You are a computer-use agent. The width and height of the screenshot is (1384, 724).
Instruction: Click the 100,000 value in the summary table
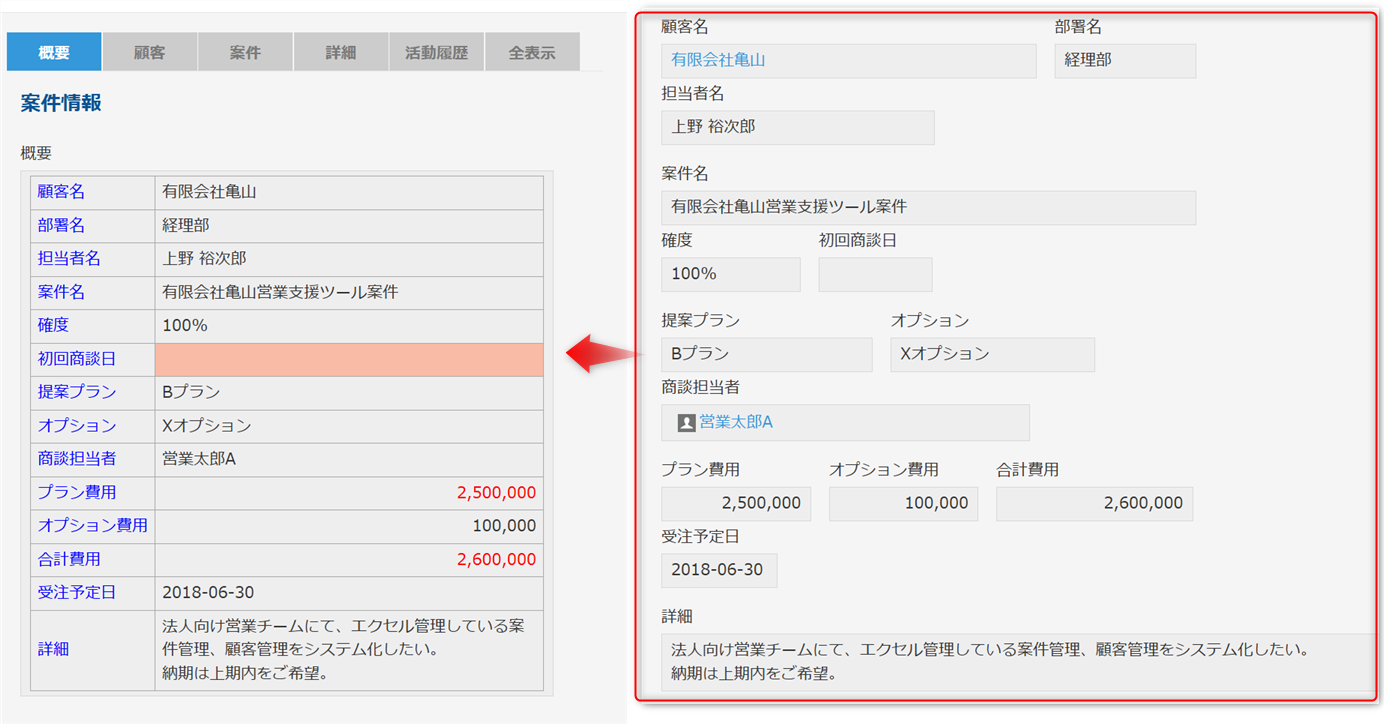504,526
